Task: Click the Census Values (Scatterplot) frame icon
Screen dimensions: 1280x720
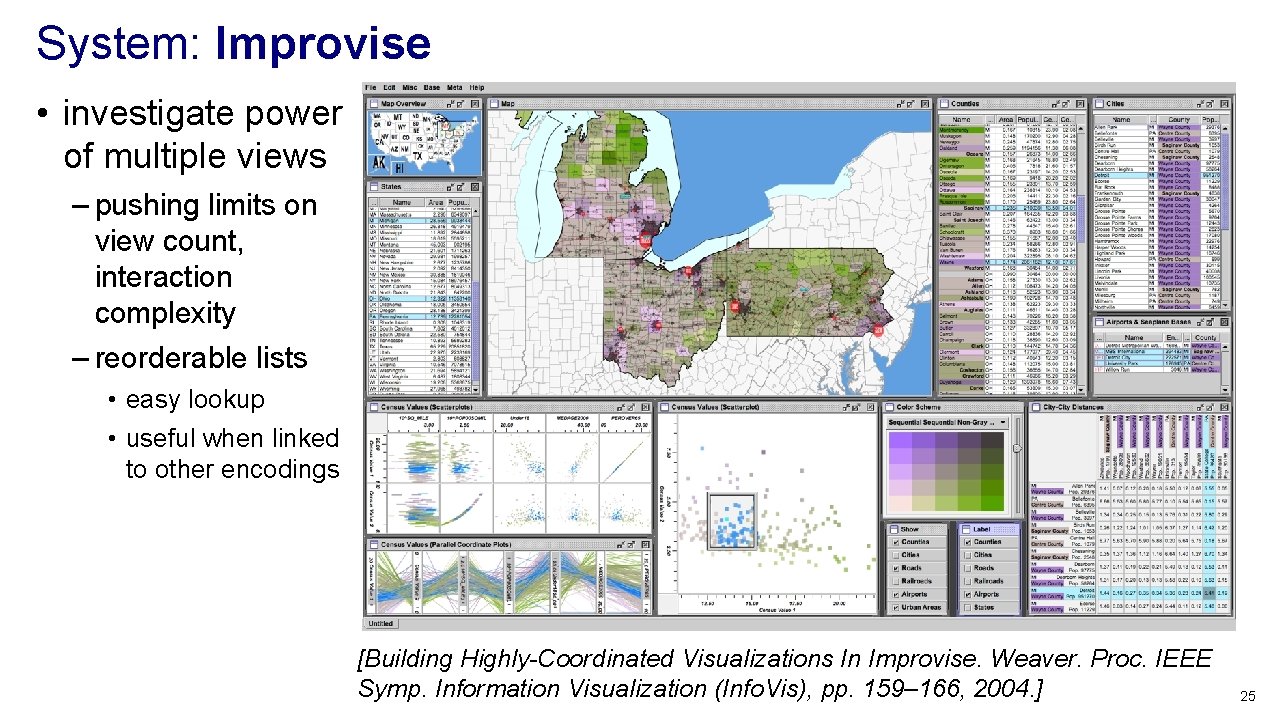Action: pos(665,407)
